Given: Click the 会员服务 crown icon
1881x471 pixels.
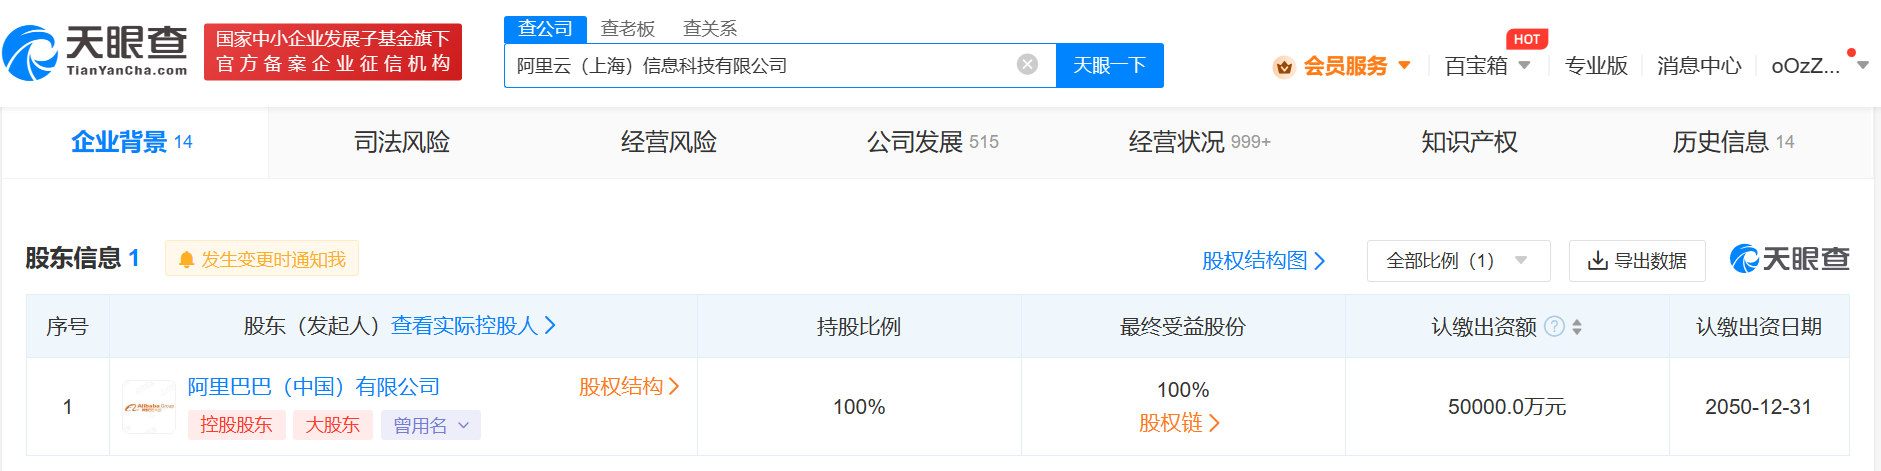Looking at the screenshot, I should (x=1284, y=67).
